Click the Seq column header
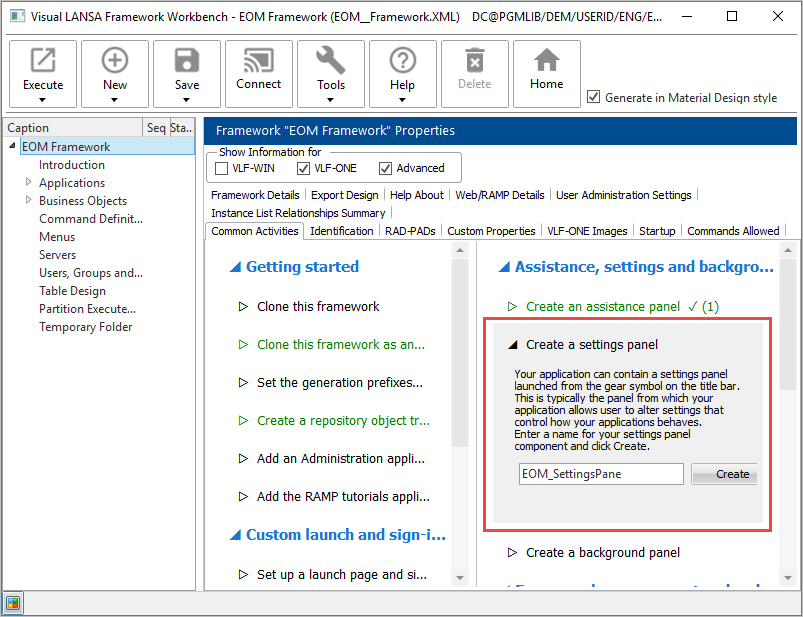The width and height of the screenshot is (803, 617). coord(156,127)
